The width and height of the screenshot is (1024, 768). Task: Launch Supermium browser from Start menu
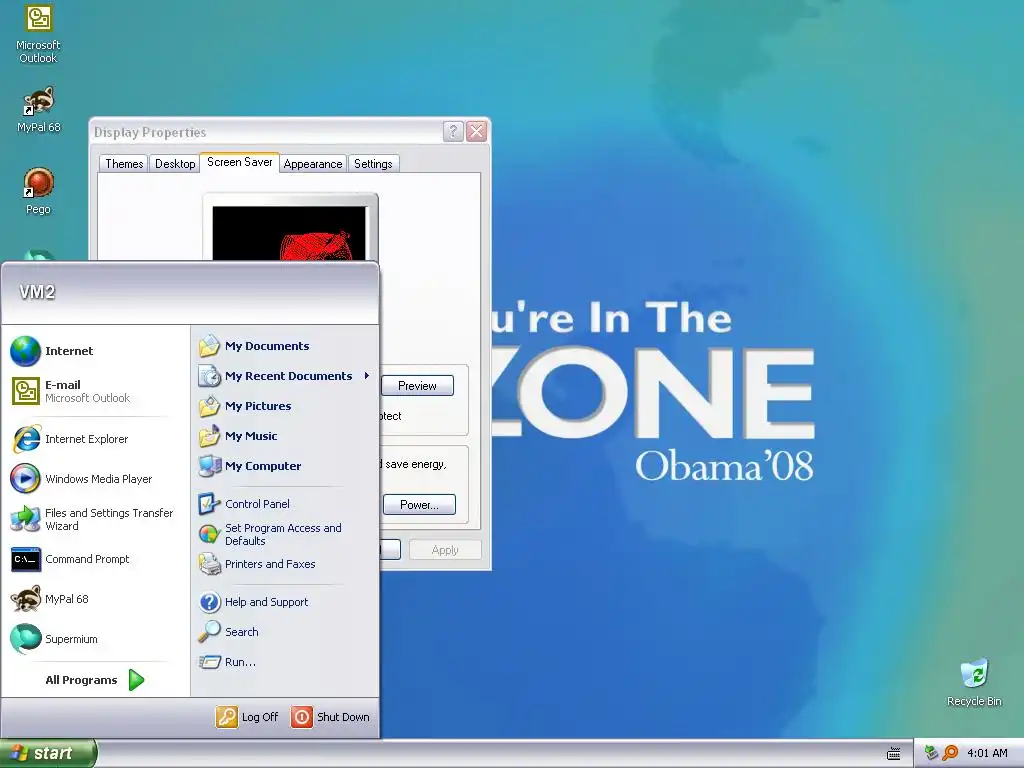95,639
